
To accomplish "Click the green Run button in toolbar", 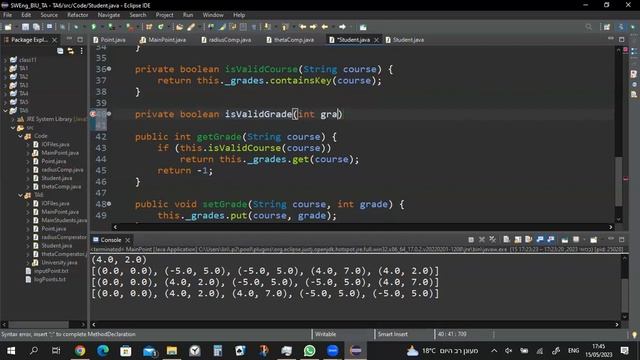I will [x=93, y=27].
